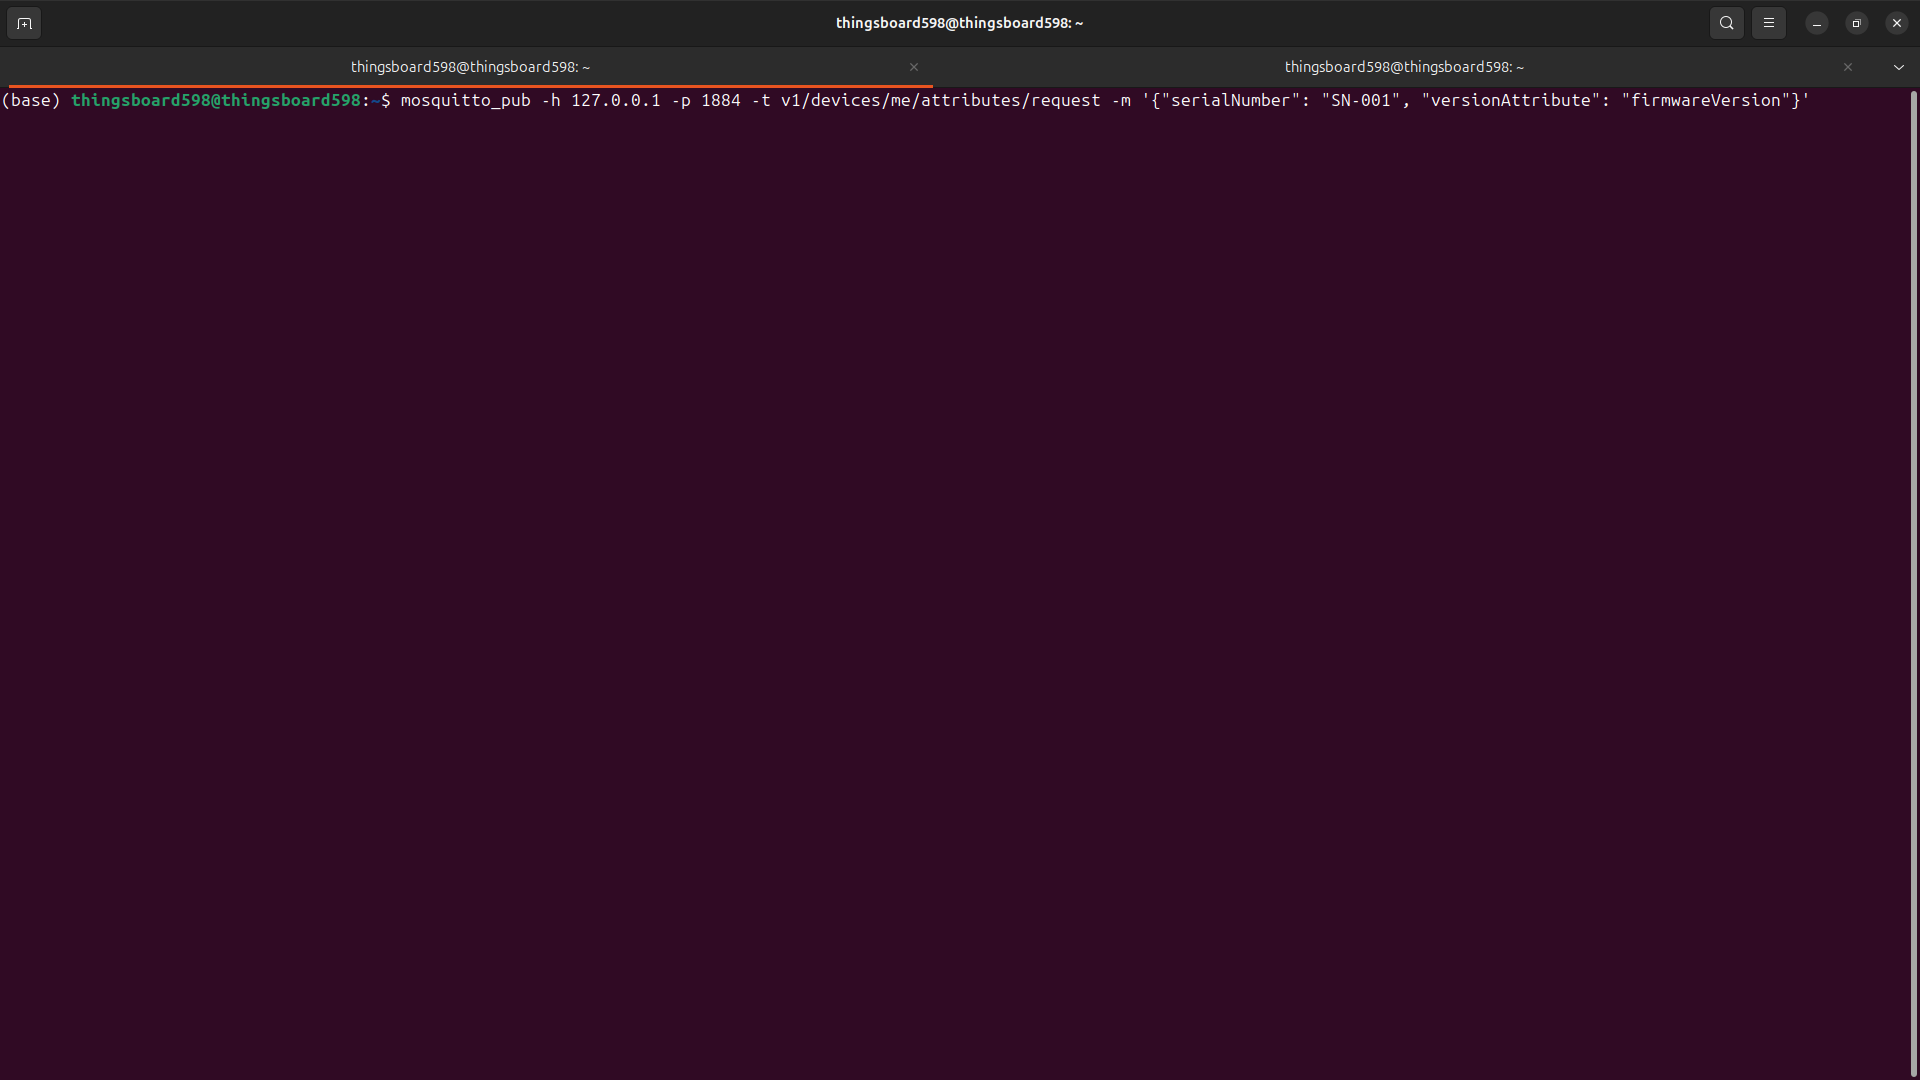Viewport: 1920px width, 1080px height.
Task: Restore down the terminal window
Action: tap(1856, 23)
